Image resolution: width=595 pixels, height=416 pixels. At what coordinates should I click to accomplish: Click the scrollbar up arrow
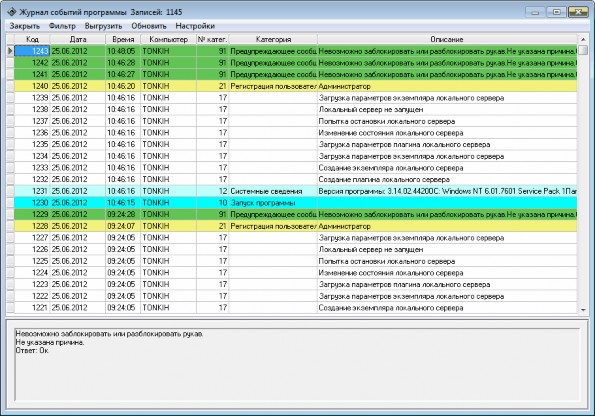pyautogui.click(x=583, y=39)
